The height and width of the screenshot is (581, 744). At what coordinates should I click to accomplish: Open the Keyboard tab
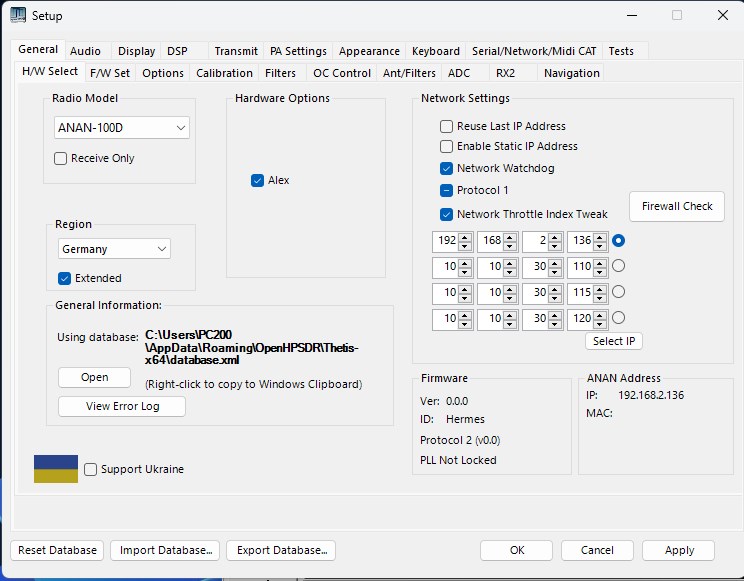click(436, 51)
